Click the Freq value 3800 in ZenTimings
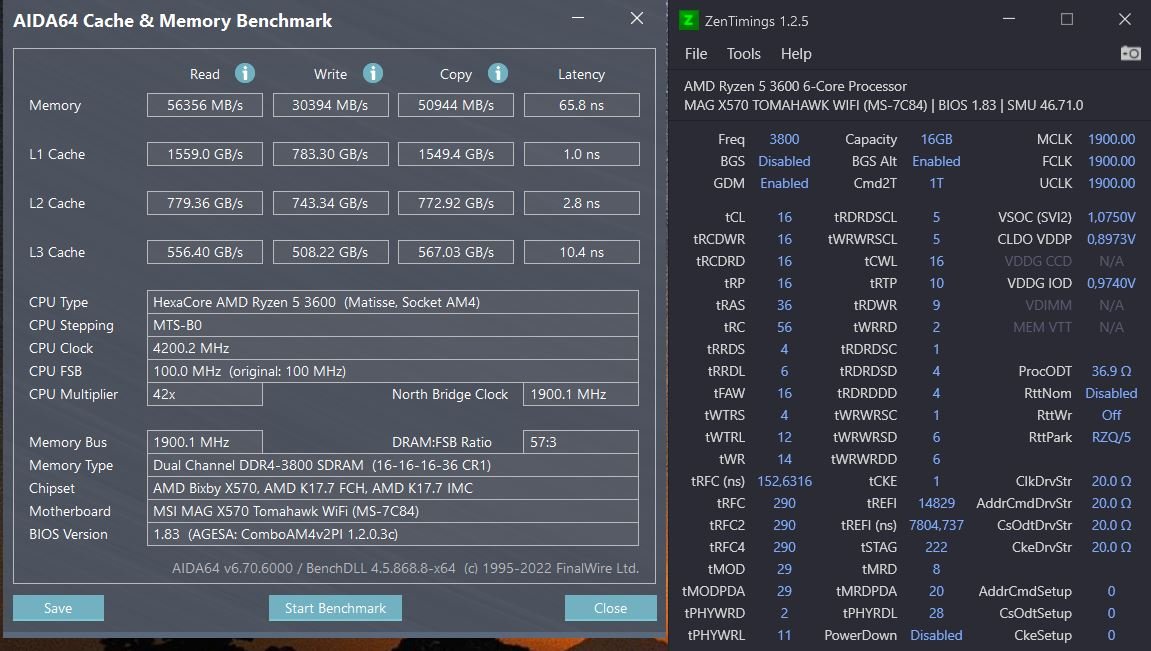This screenshot has height=651, width=1151. pos(784,139)
